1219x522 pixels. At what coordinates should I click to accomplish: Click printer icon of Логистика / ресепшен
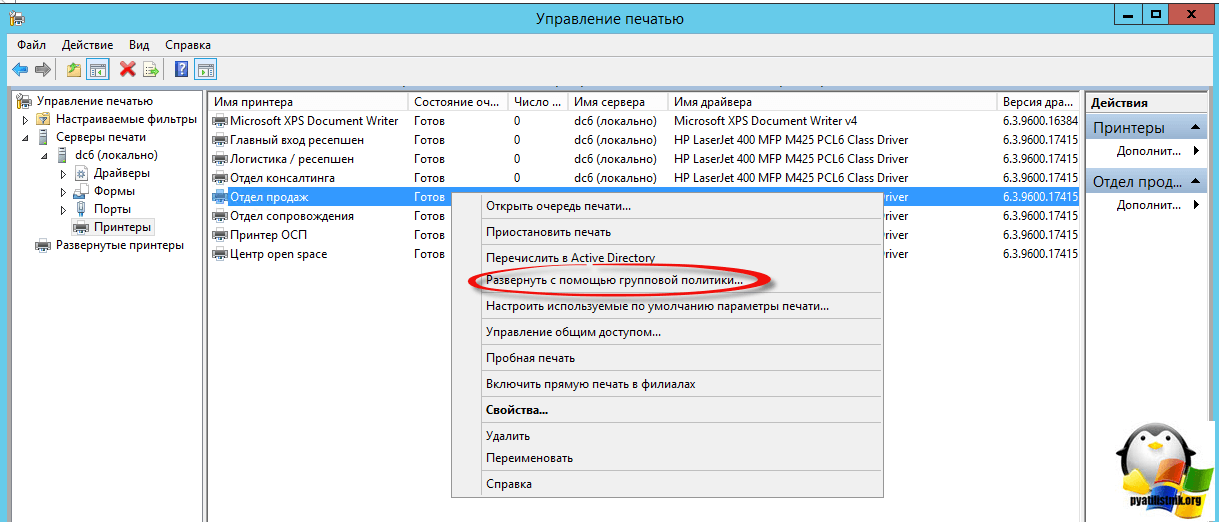(x=220, y=159)
